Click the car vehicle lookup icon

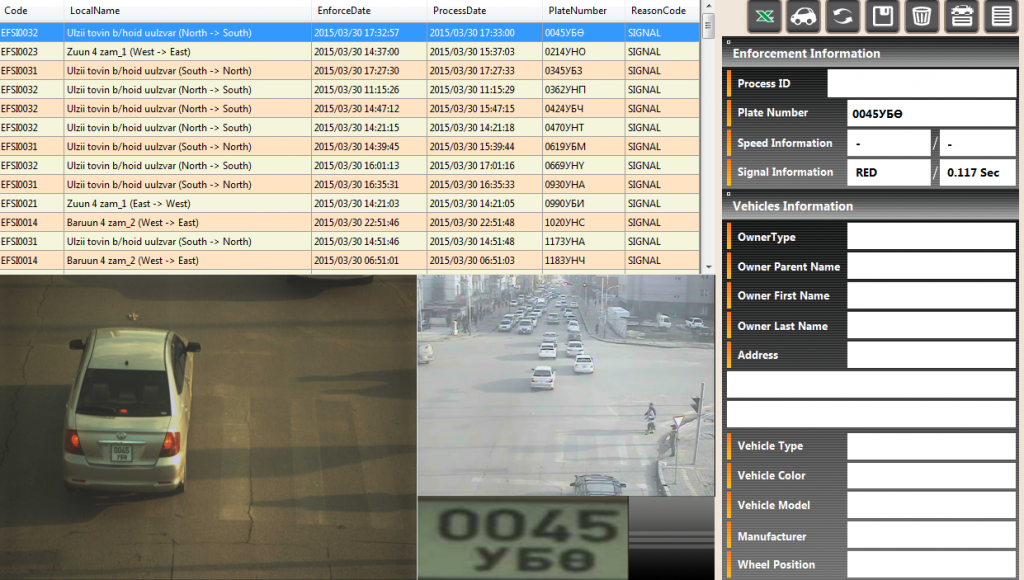[x=803, y=16]
